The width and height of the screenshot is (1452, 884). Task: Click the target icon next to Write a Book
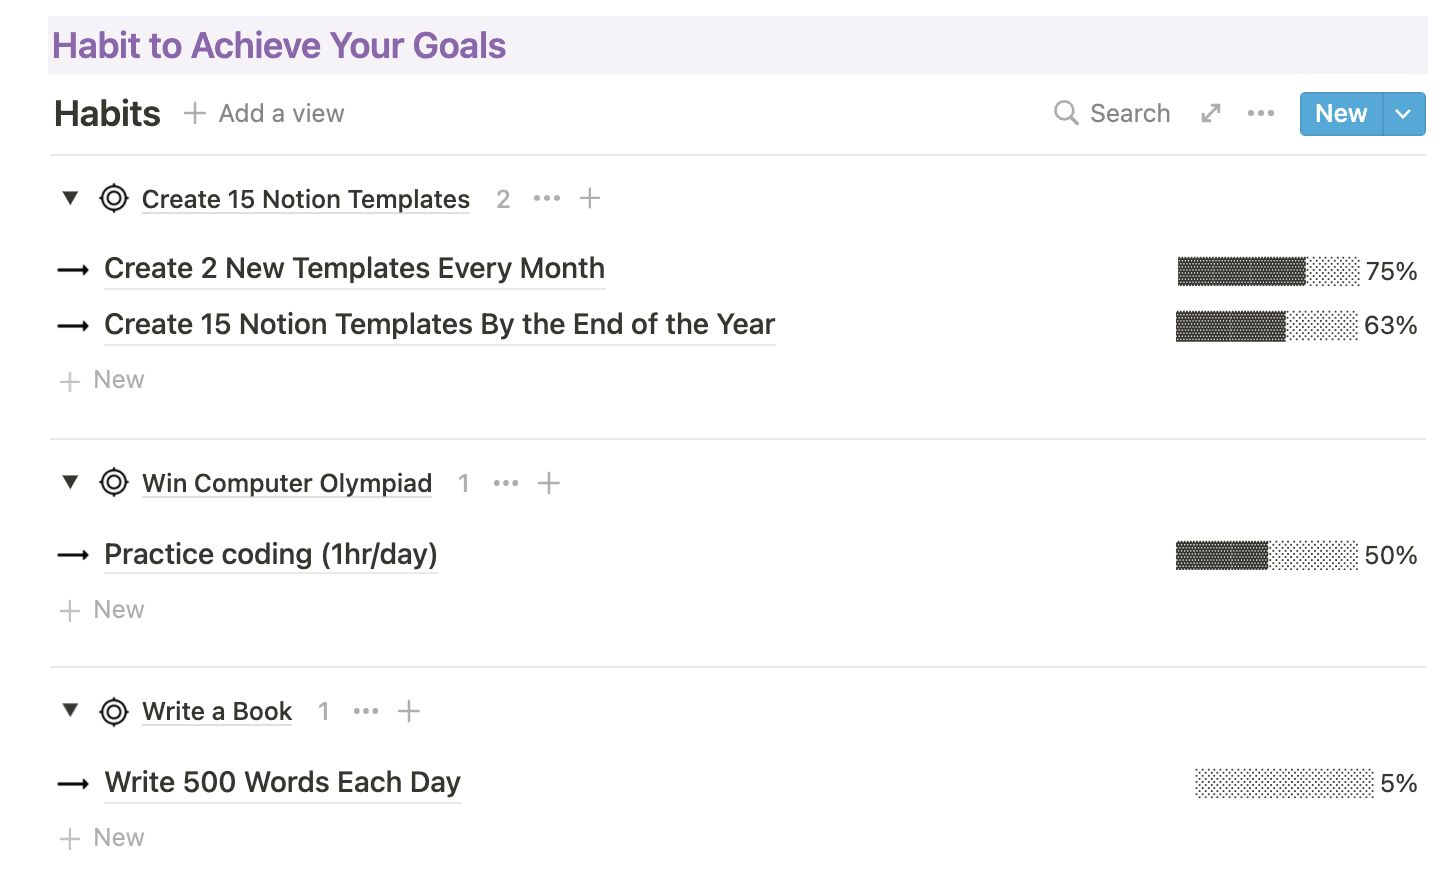114,711
